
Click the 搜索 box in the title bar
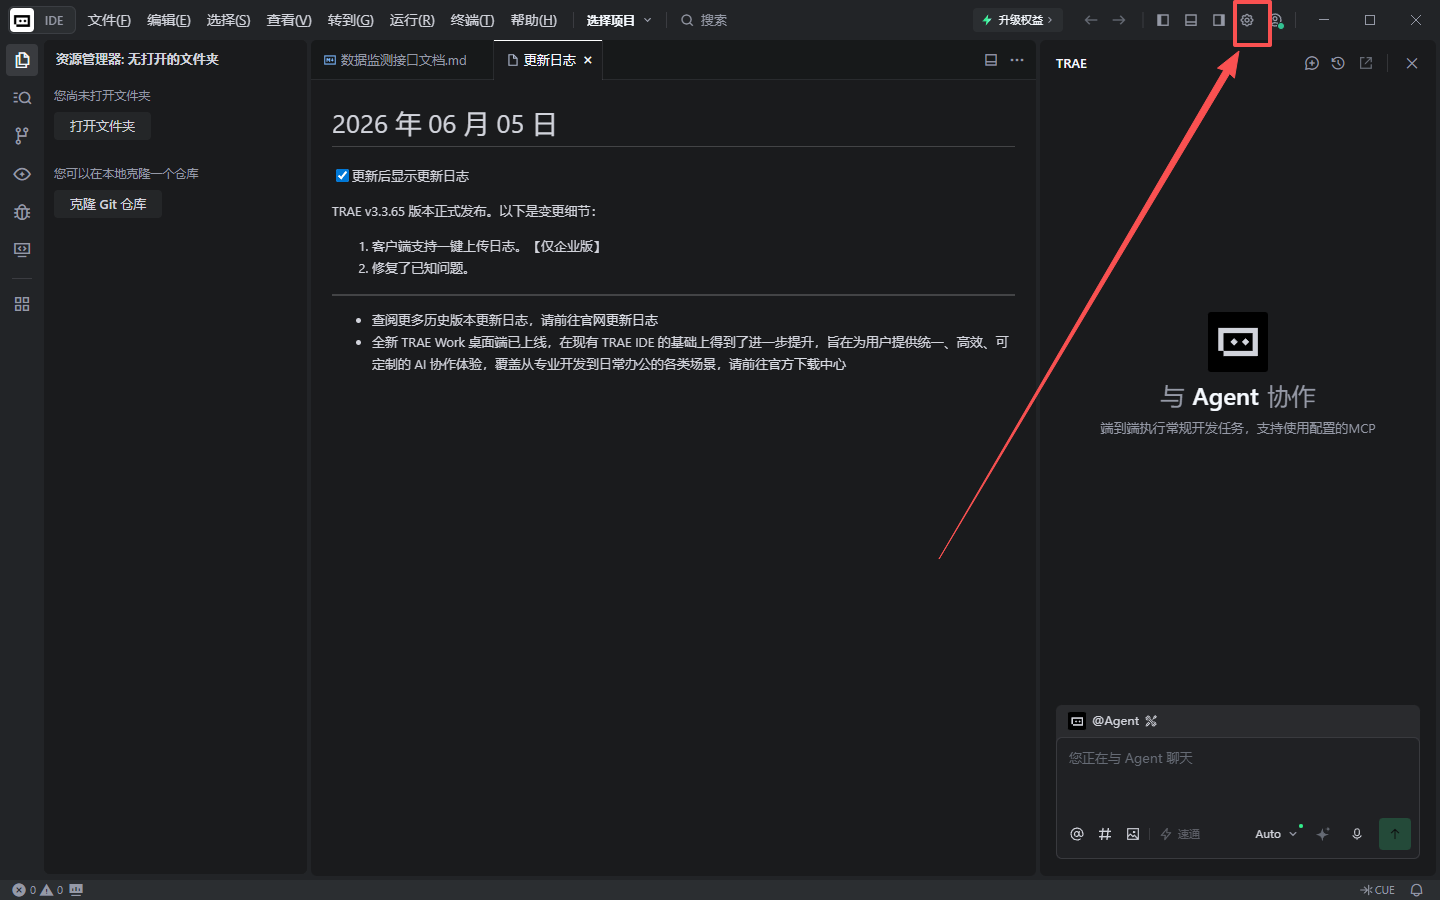coord(705,20)
